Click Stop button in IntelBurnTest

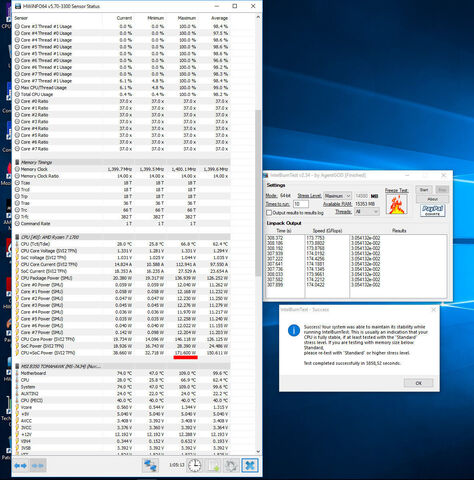pos(442,190)
